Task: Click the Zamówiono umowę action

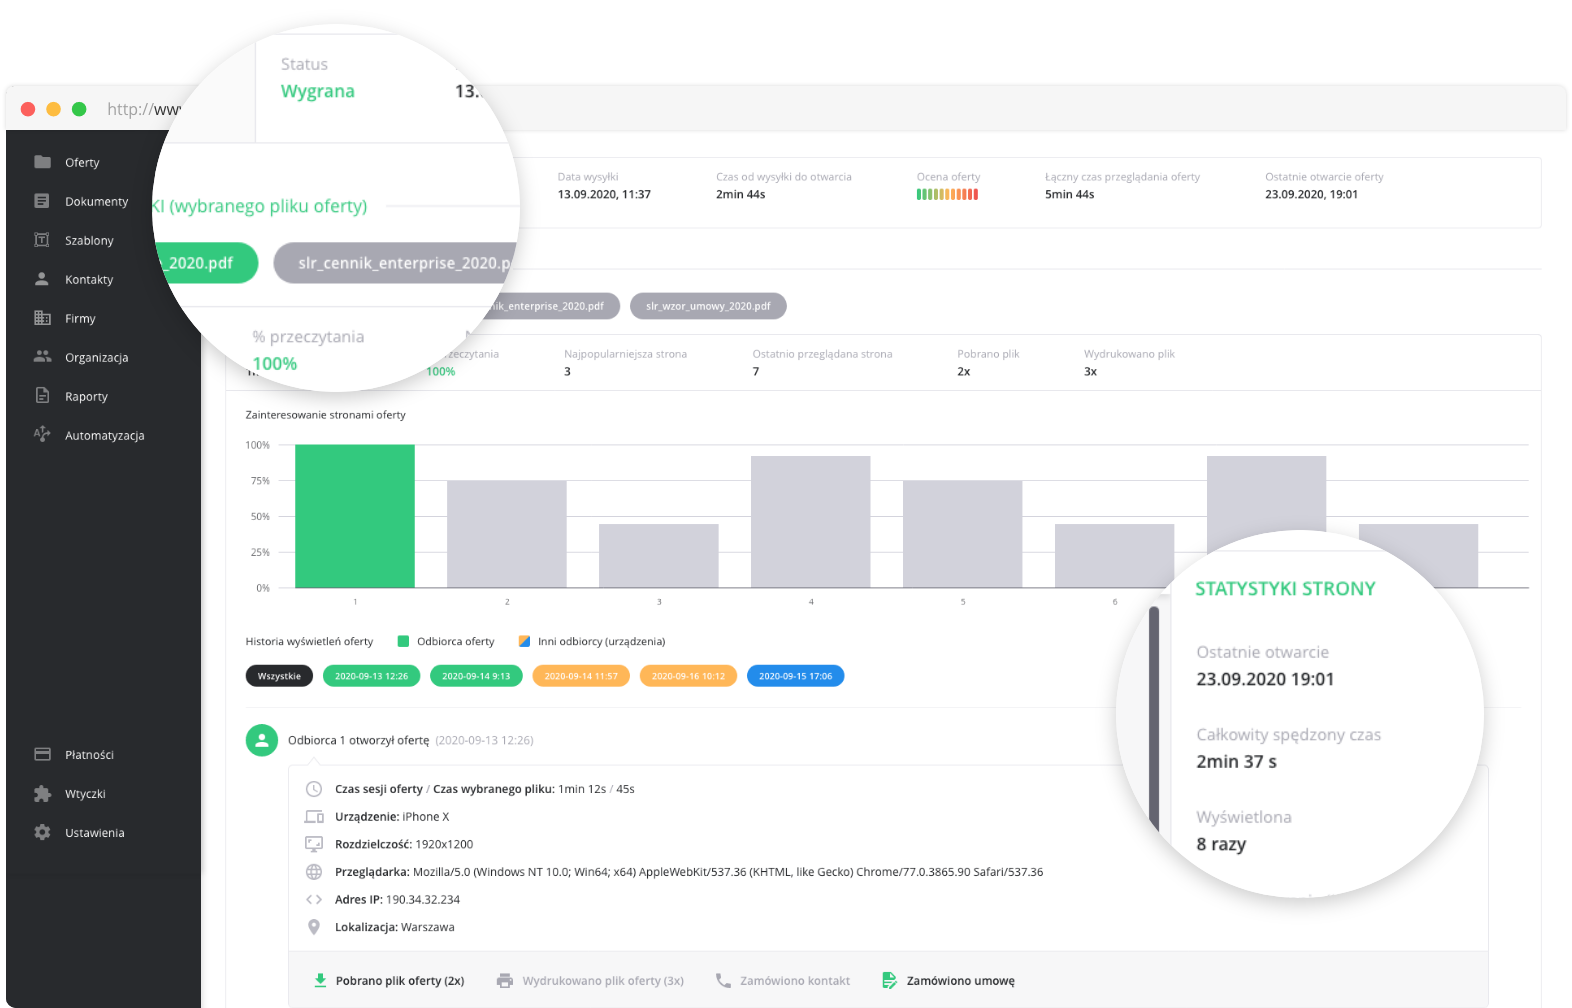Action: [959, 981]
